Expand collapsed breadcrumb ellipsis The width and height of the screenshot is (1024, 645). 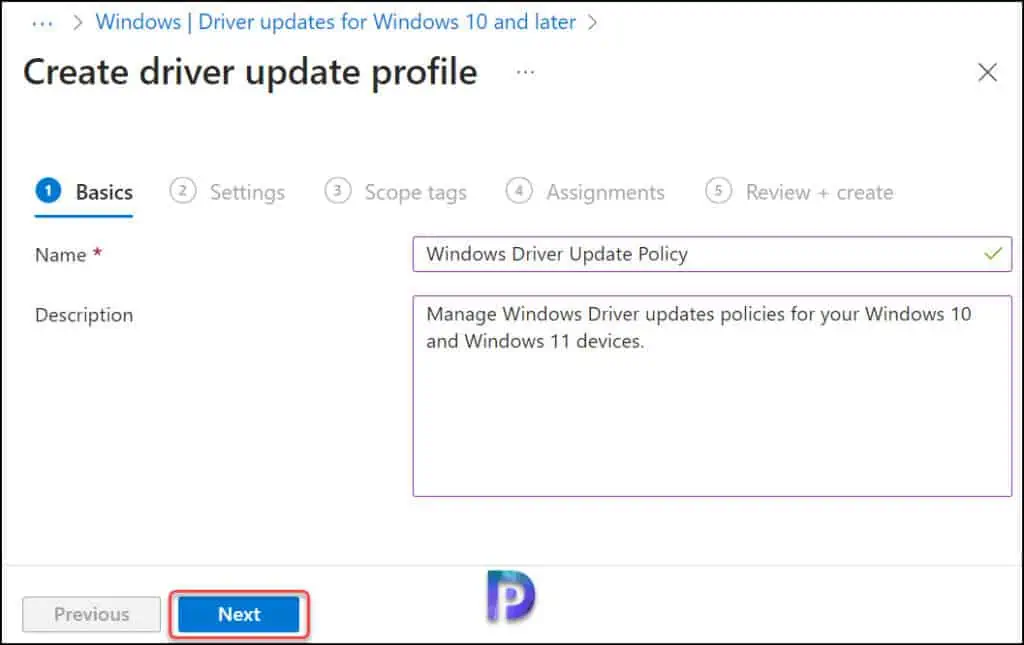coord(42,24)
